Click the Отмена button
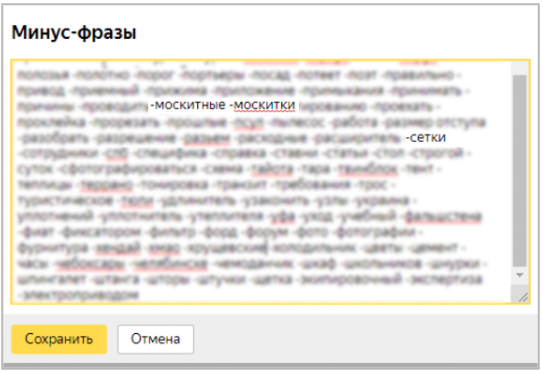 pos(155,339)
